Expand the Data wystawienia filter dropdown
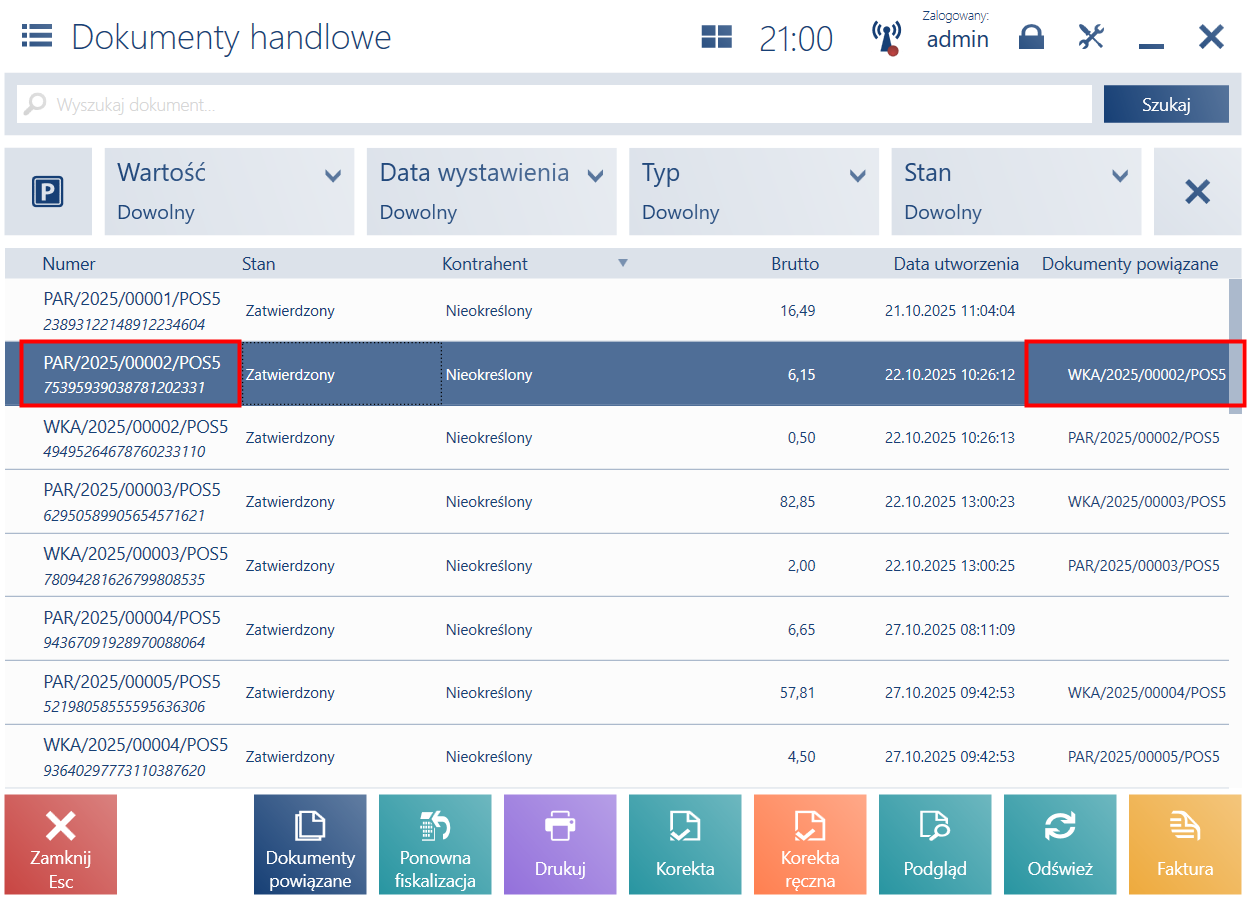The height and width of the screenshot is (900, 1248). point(491,192)
